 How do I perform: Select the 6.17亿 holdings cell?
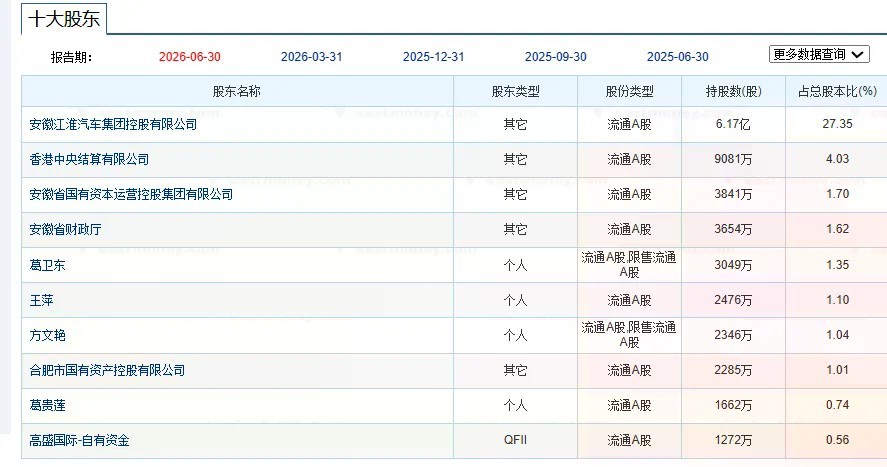coord(733,124)
